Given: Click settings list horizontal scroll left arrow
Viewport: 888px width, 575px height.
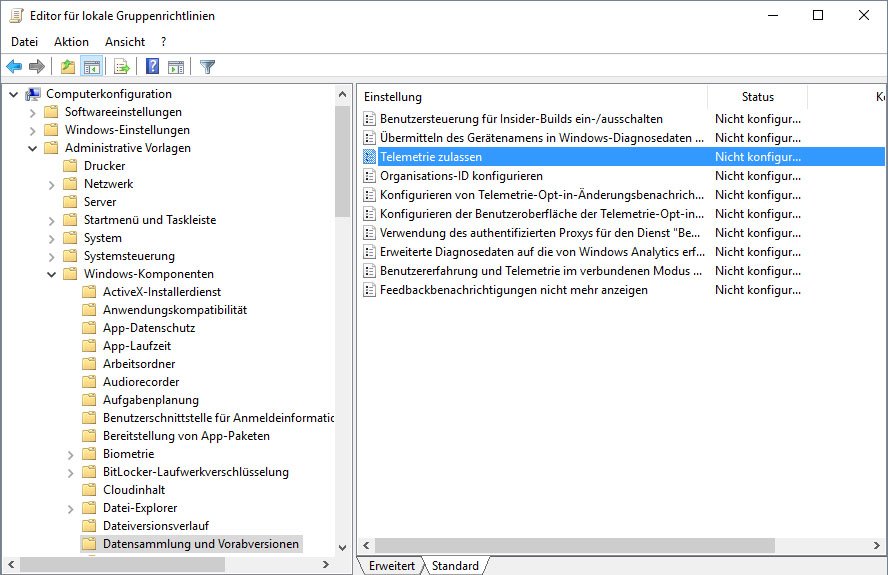Looking at the screenshot, I should (x=366, y=546).
